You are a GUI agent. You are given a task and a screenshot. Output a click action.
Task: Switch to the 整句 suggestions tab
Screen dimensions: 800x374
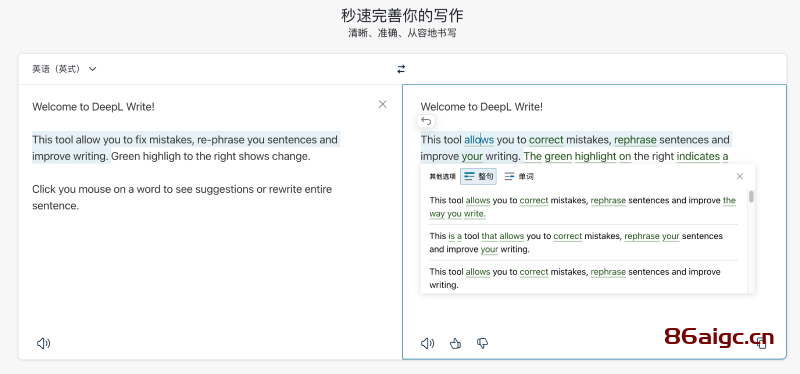478,177
